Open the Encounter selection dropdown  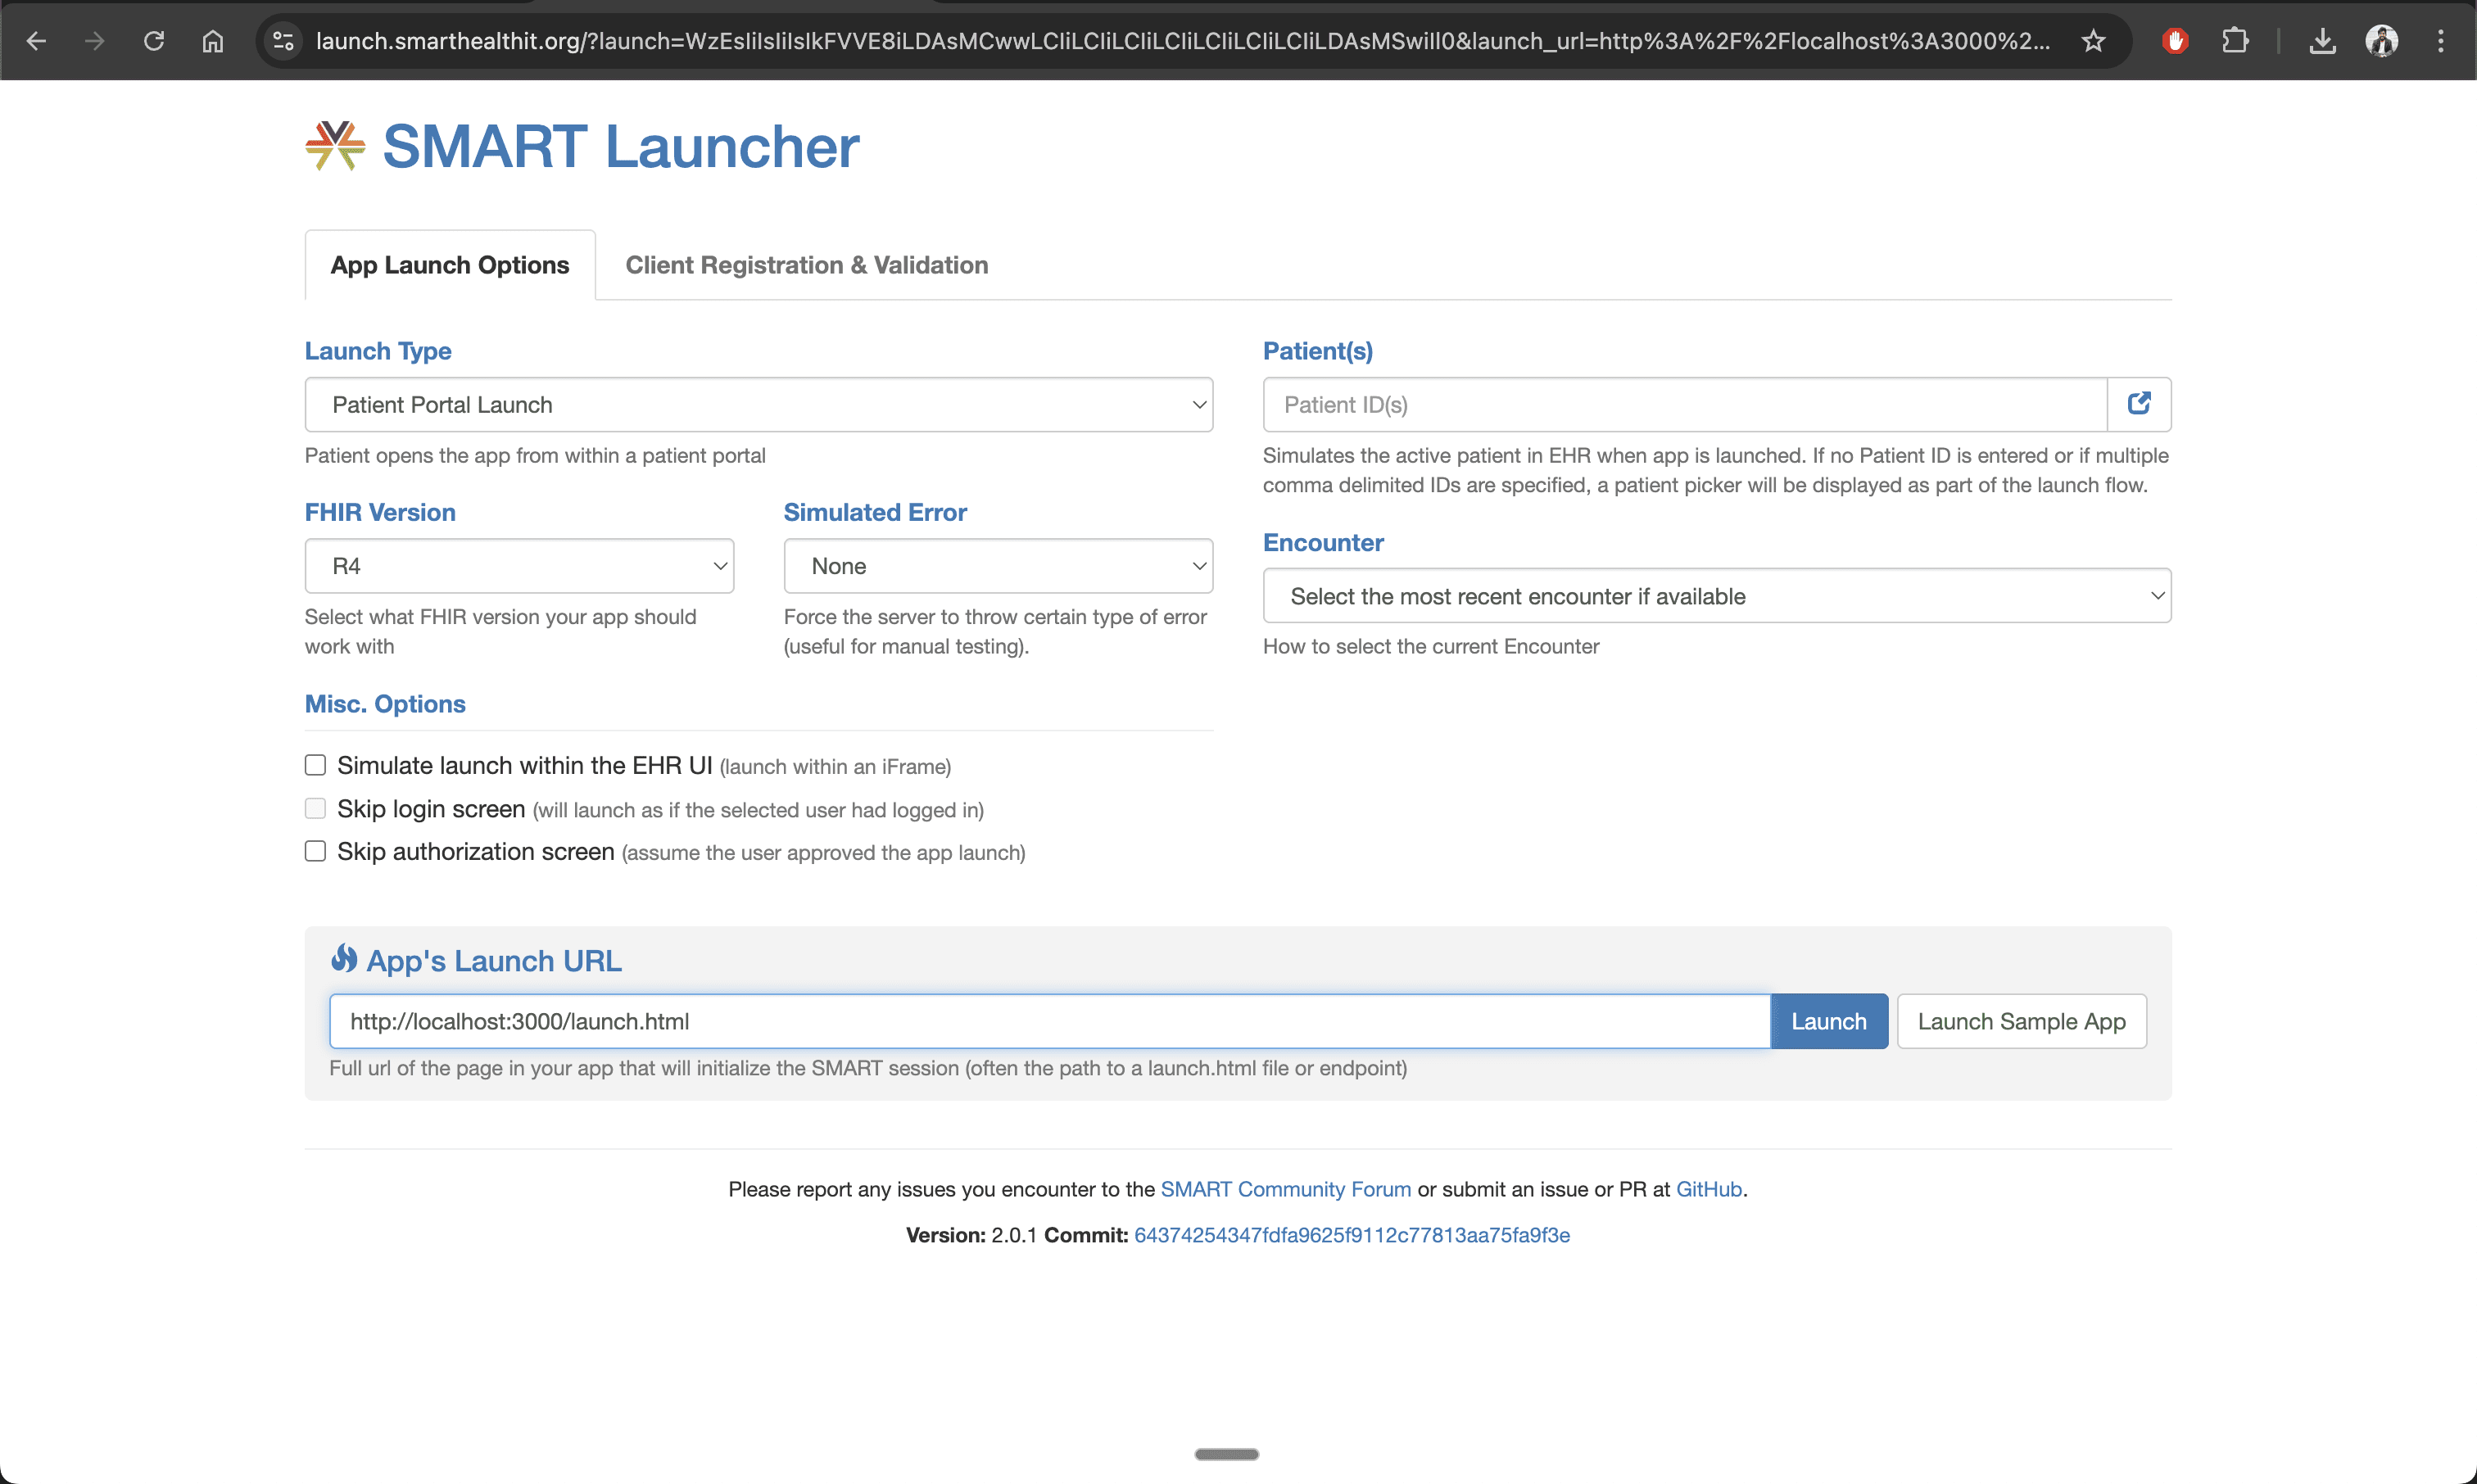[1716, 595]
